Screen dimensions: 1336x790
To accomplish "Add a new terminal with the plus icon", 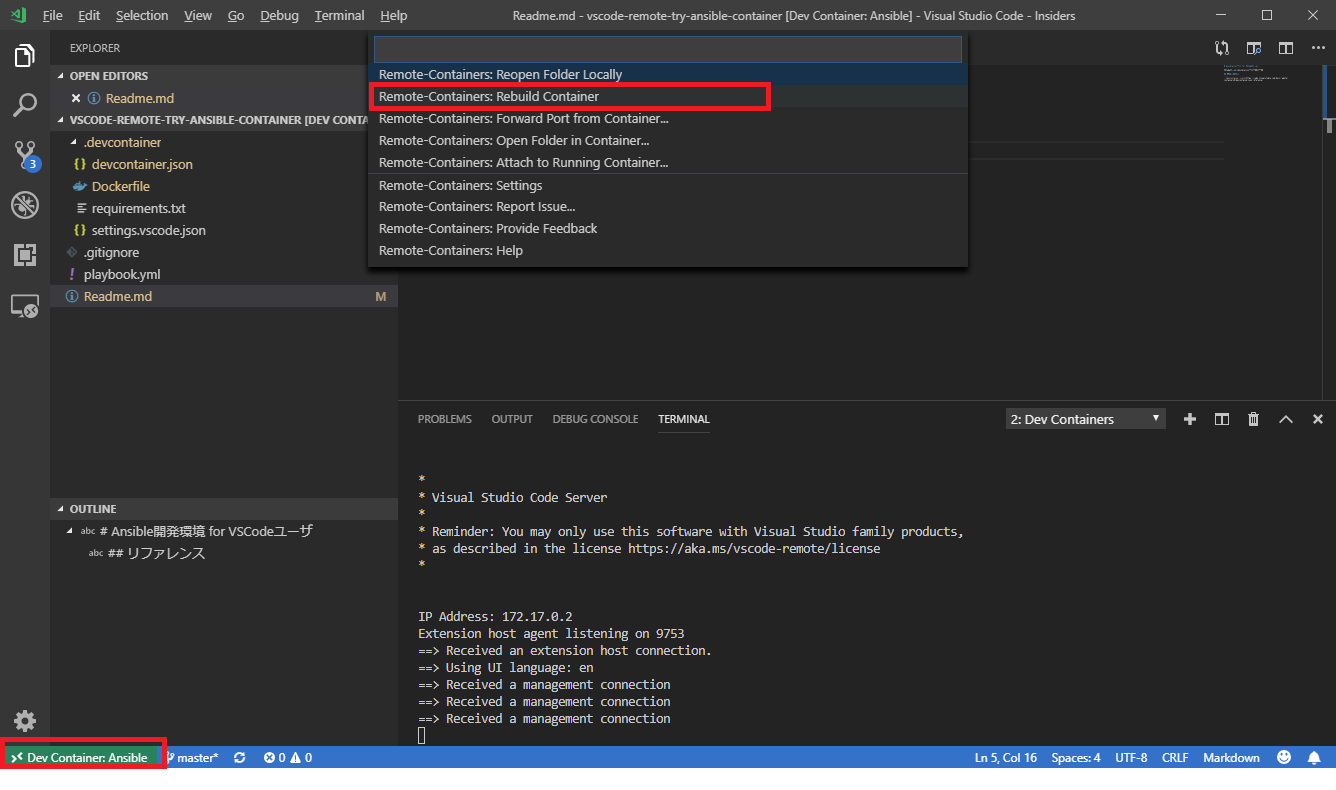I will point(1189,419).
